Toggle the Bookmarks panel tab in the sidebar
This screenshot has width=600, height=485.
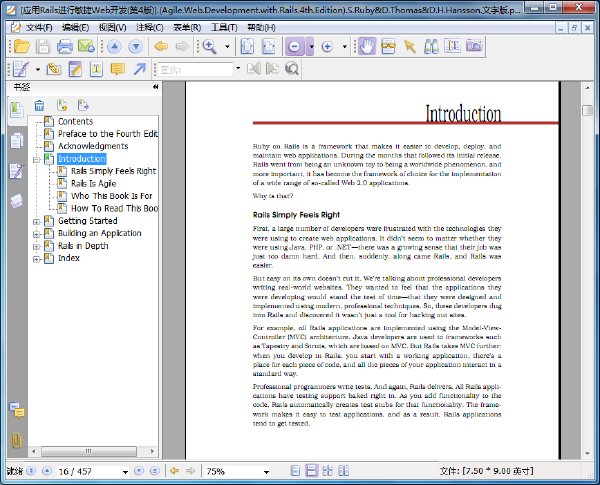click(16, 110)
